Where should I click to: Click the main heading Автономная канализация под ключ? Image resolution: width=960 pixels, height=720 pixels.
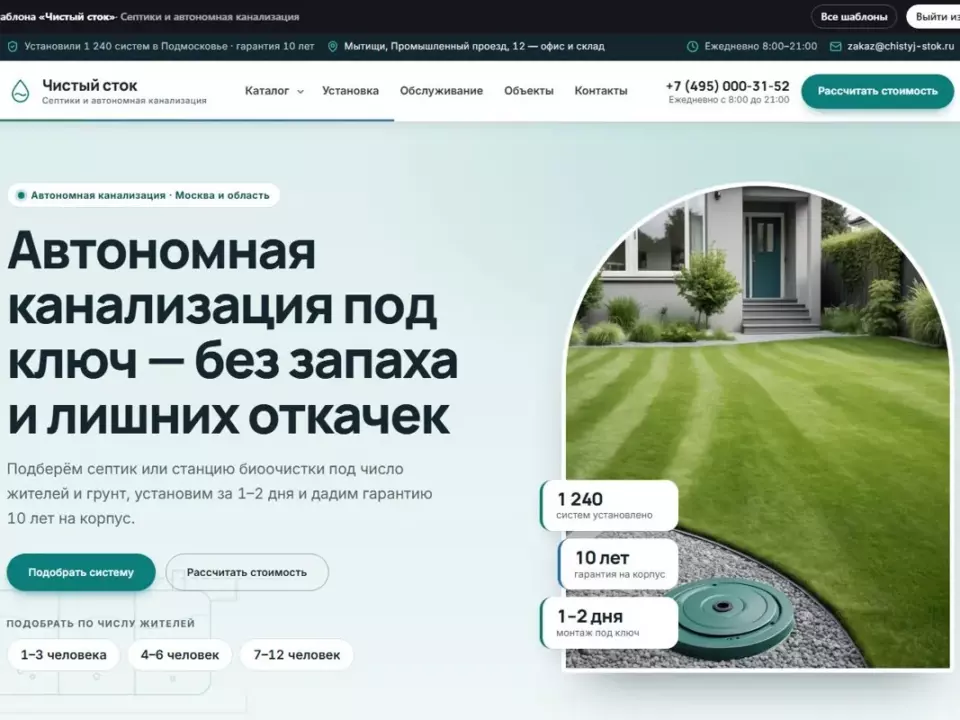233,334
